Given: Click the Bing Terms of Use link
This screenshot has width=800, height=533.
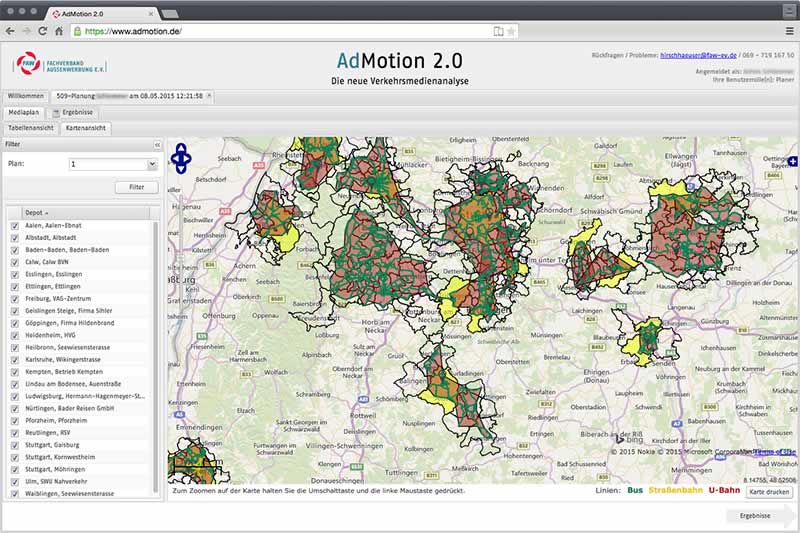Looking at the screenshot, I should tap(775, 452).
